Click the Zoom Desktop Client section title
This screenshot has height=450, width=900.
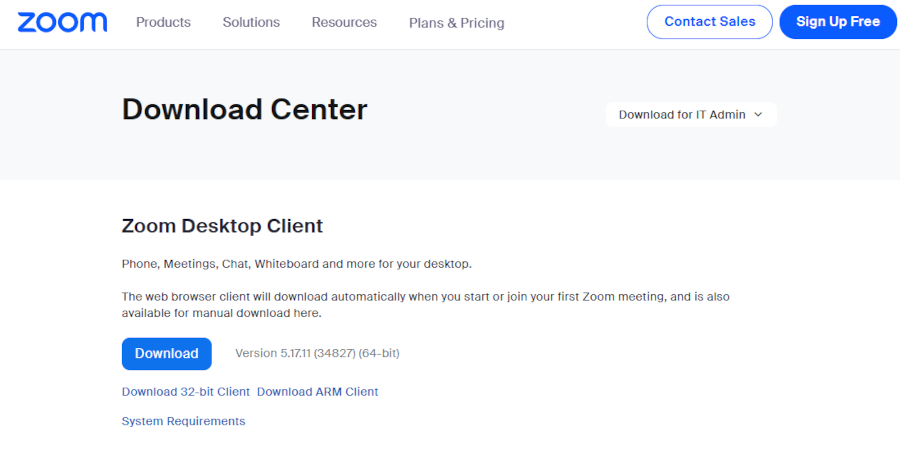click(222, 226)
